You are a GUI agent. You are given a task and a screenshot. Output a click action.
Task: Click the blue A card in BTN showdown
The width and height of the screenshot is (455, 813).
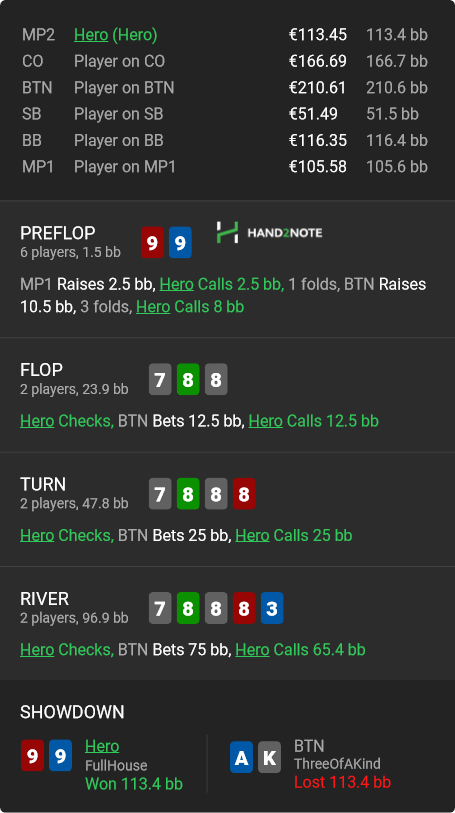241,758
